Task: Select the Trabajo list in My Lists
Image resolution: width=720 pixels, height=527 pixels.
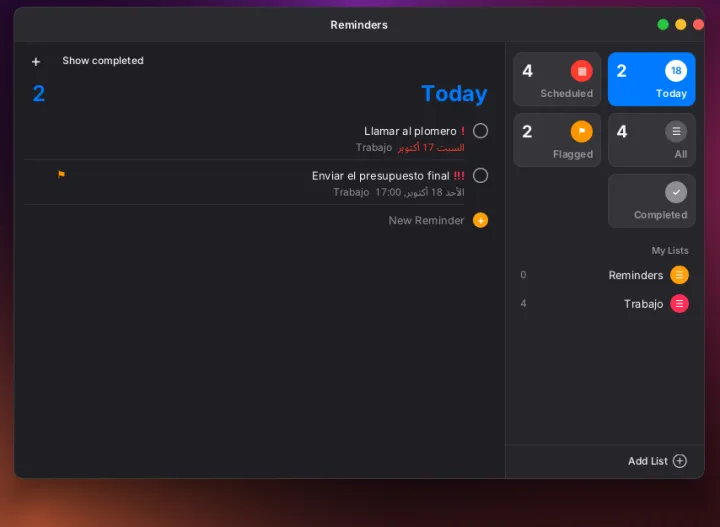Action: (604, 303)
